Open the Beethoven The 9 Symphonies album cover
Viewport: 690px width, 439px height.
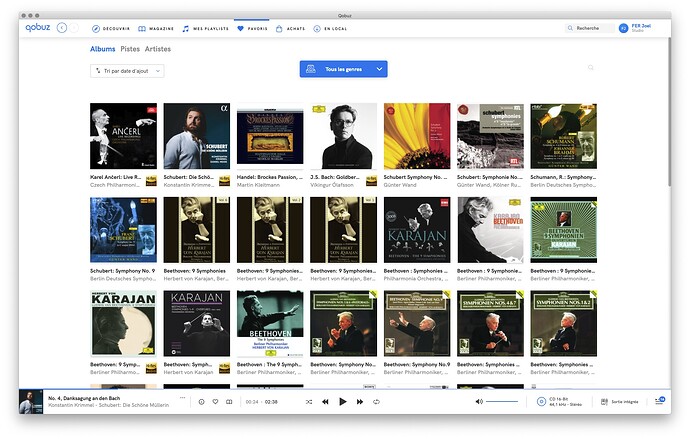click(x=270, y=323)
